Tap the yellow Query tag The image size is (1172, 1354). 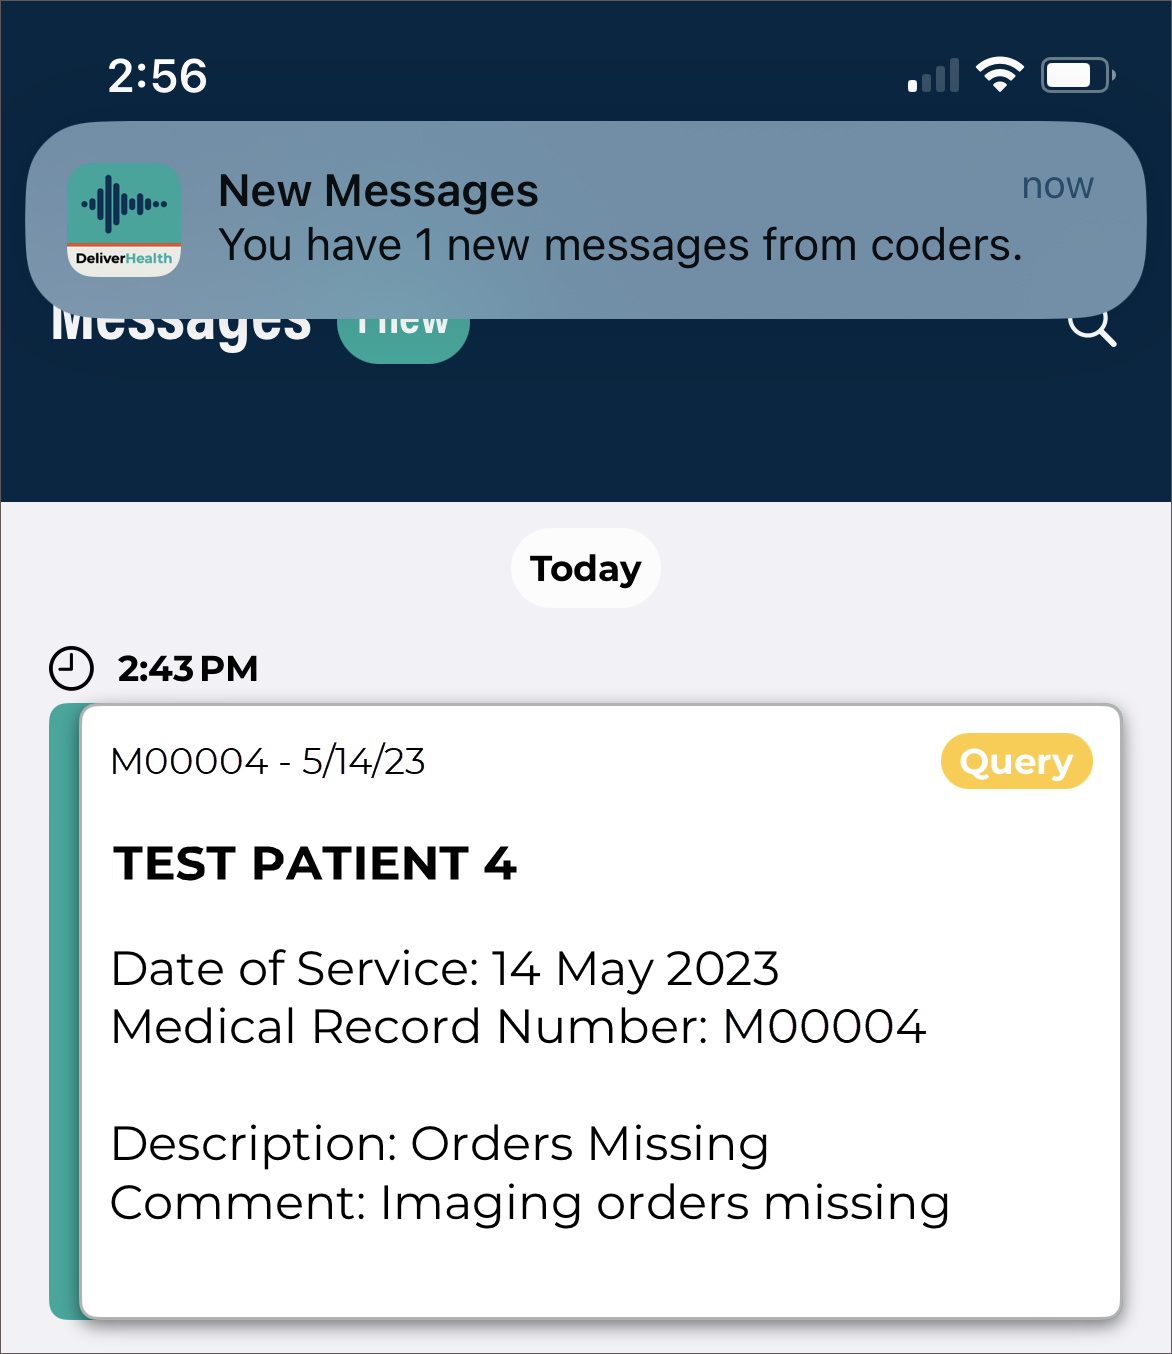(x=1016, y=762)
